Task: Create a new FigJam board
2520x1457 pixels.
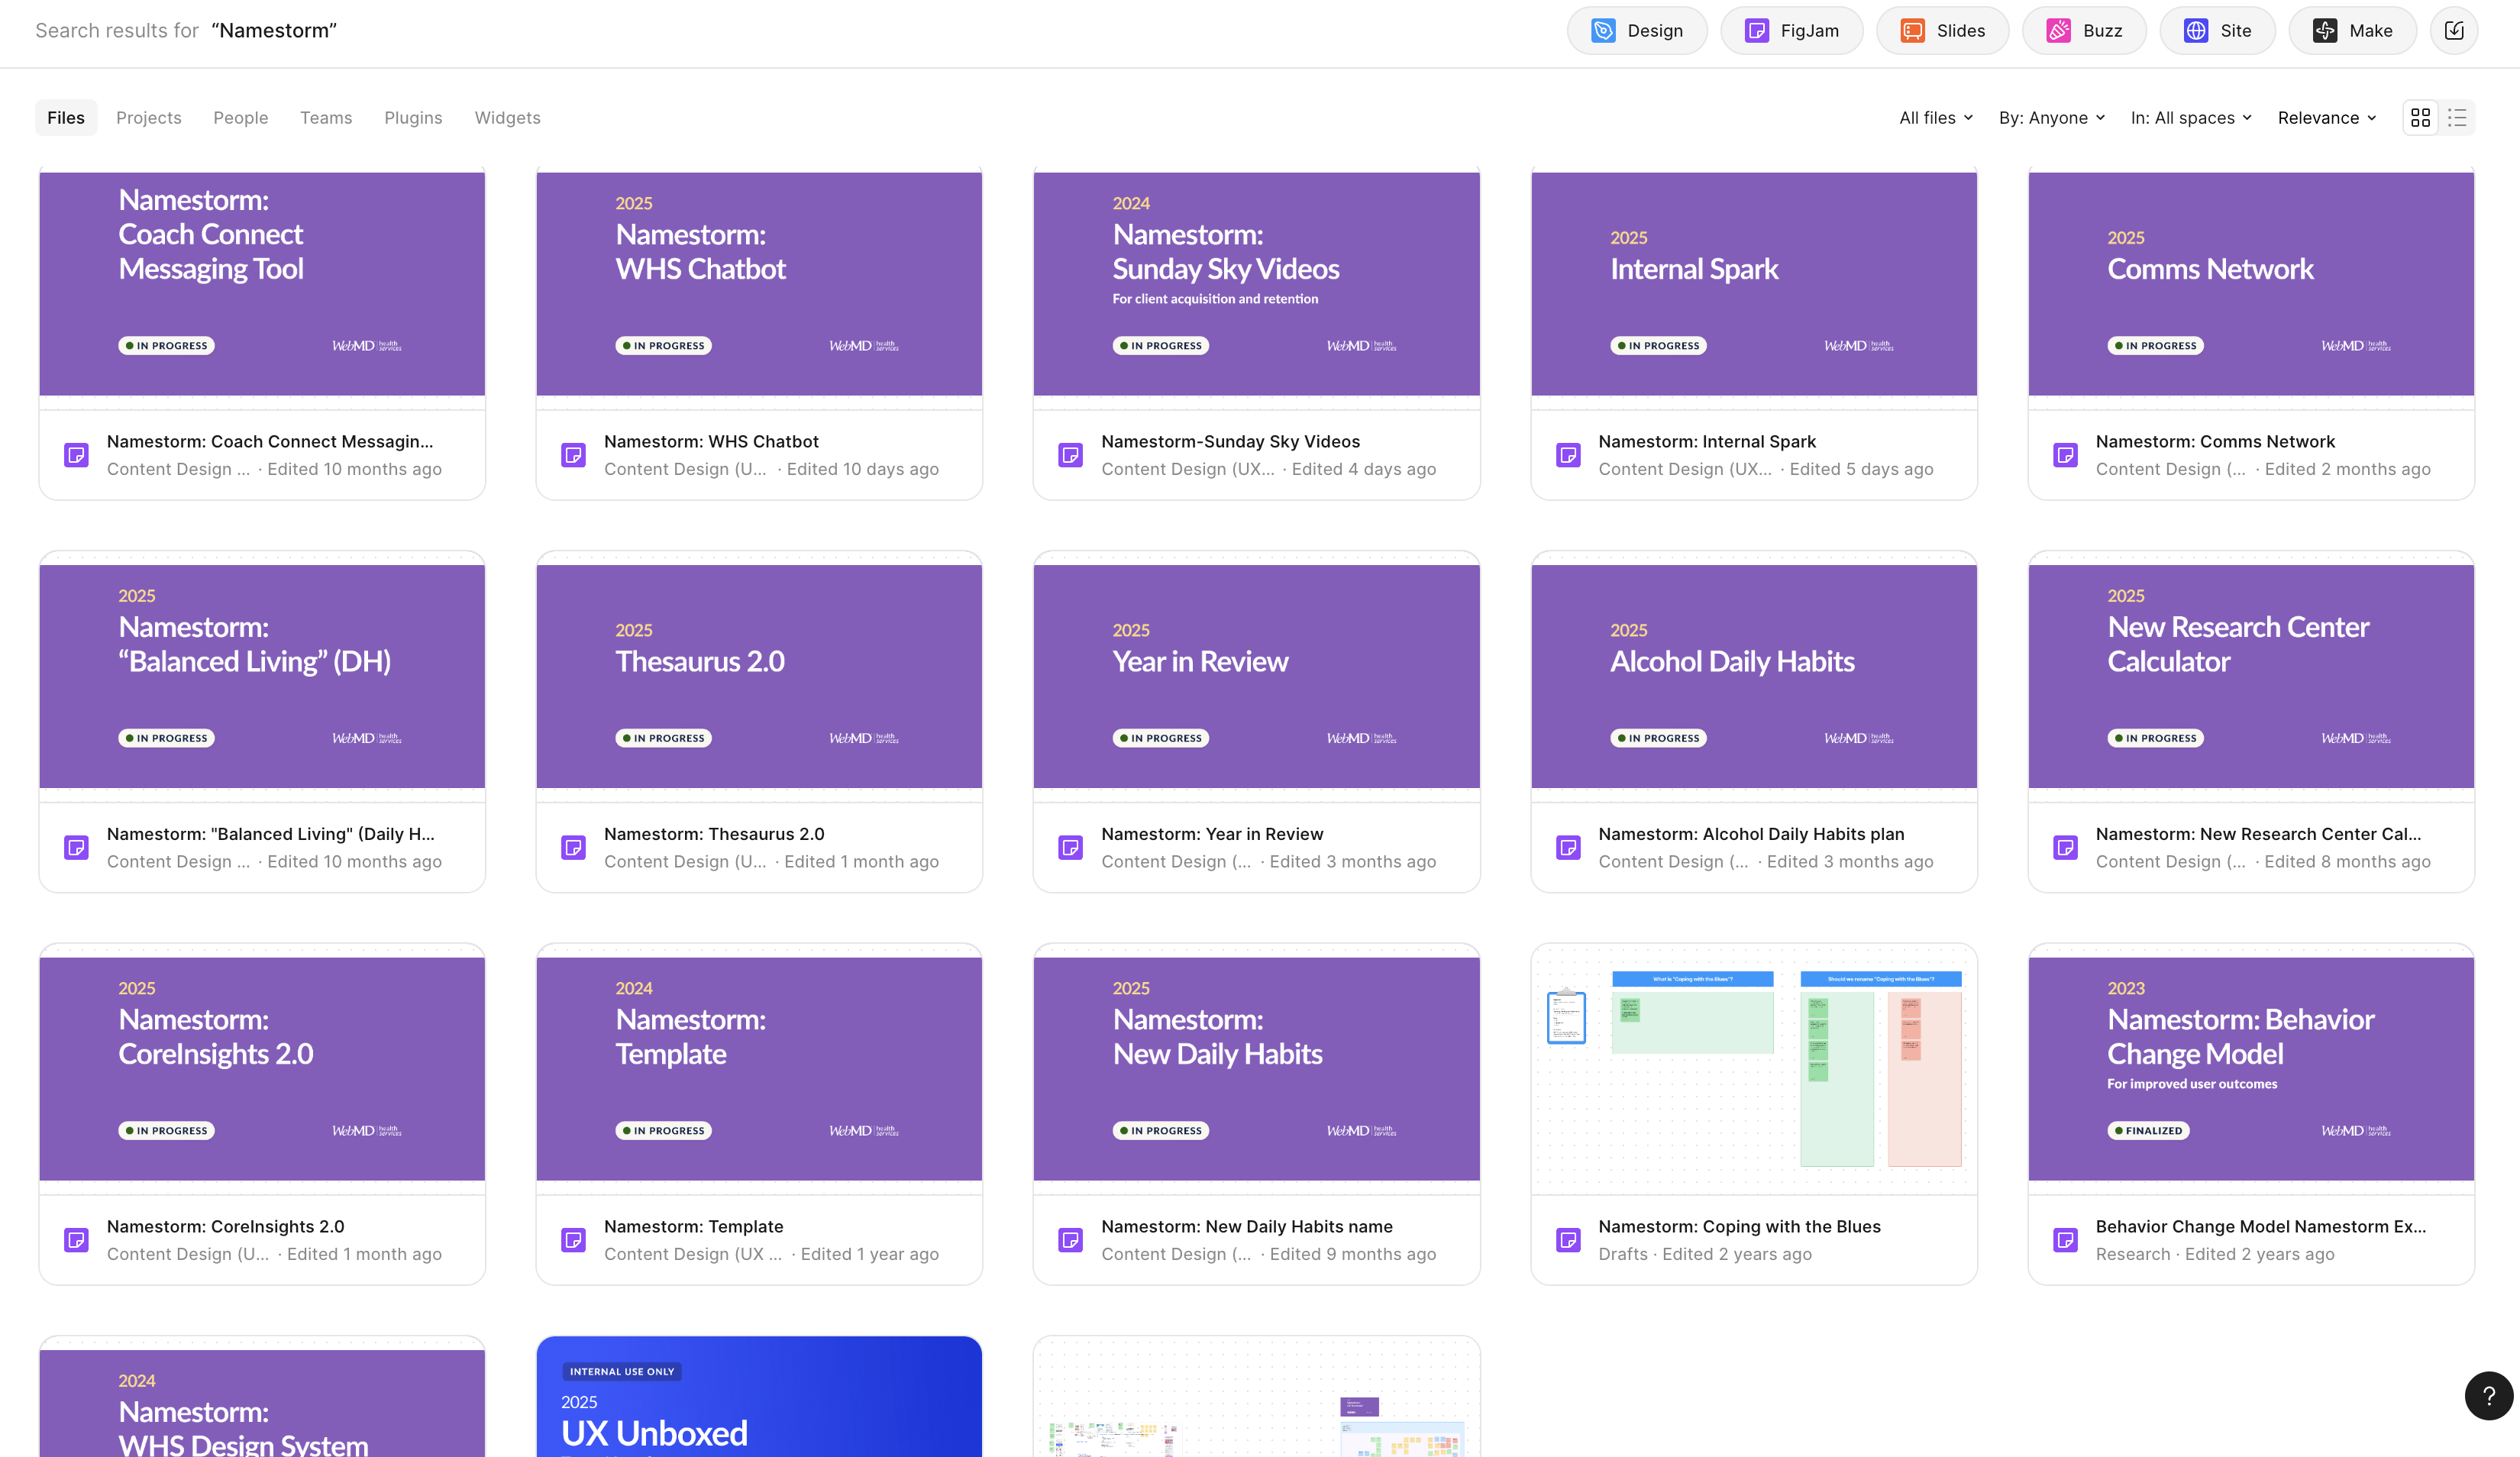Action: pos(1791,31)
